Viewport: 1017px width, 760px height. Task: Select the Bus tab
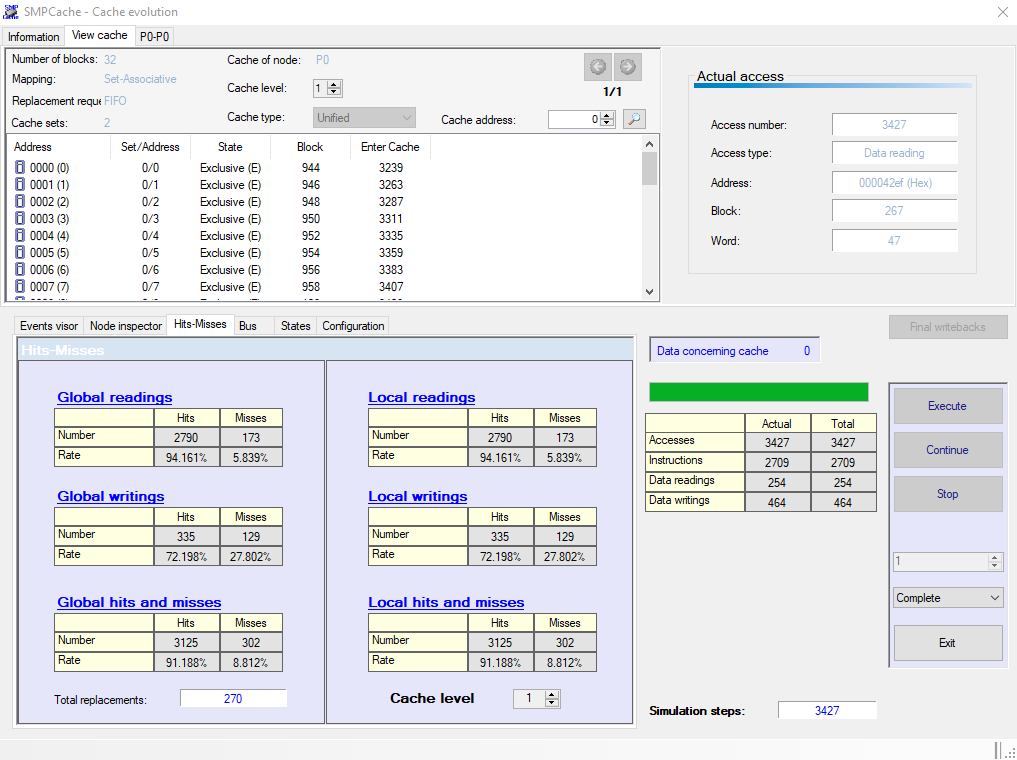[x=248, y=326]
